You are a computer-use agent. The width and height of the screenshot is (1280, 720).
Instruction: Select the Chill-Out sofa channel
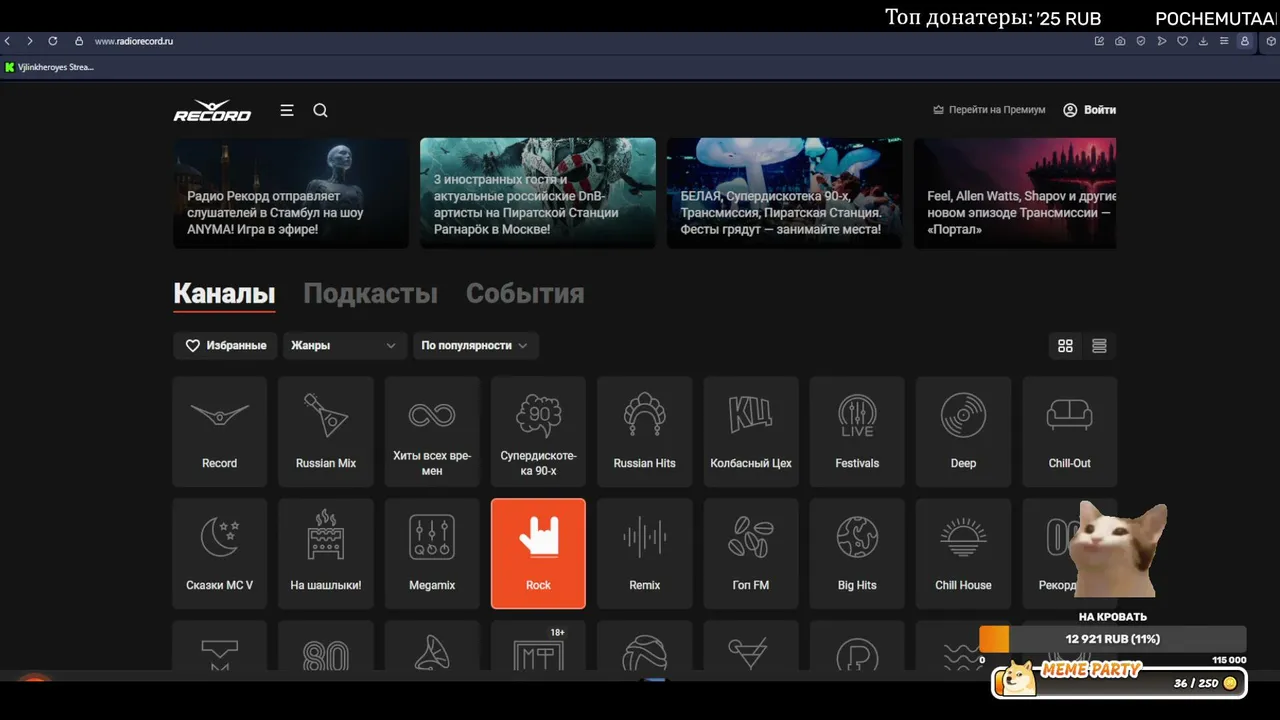1070,431
